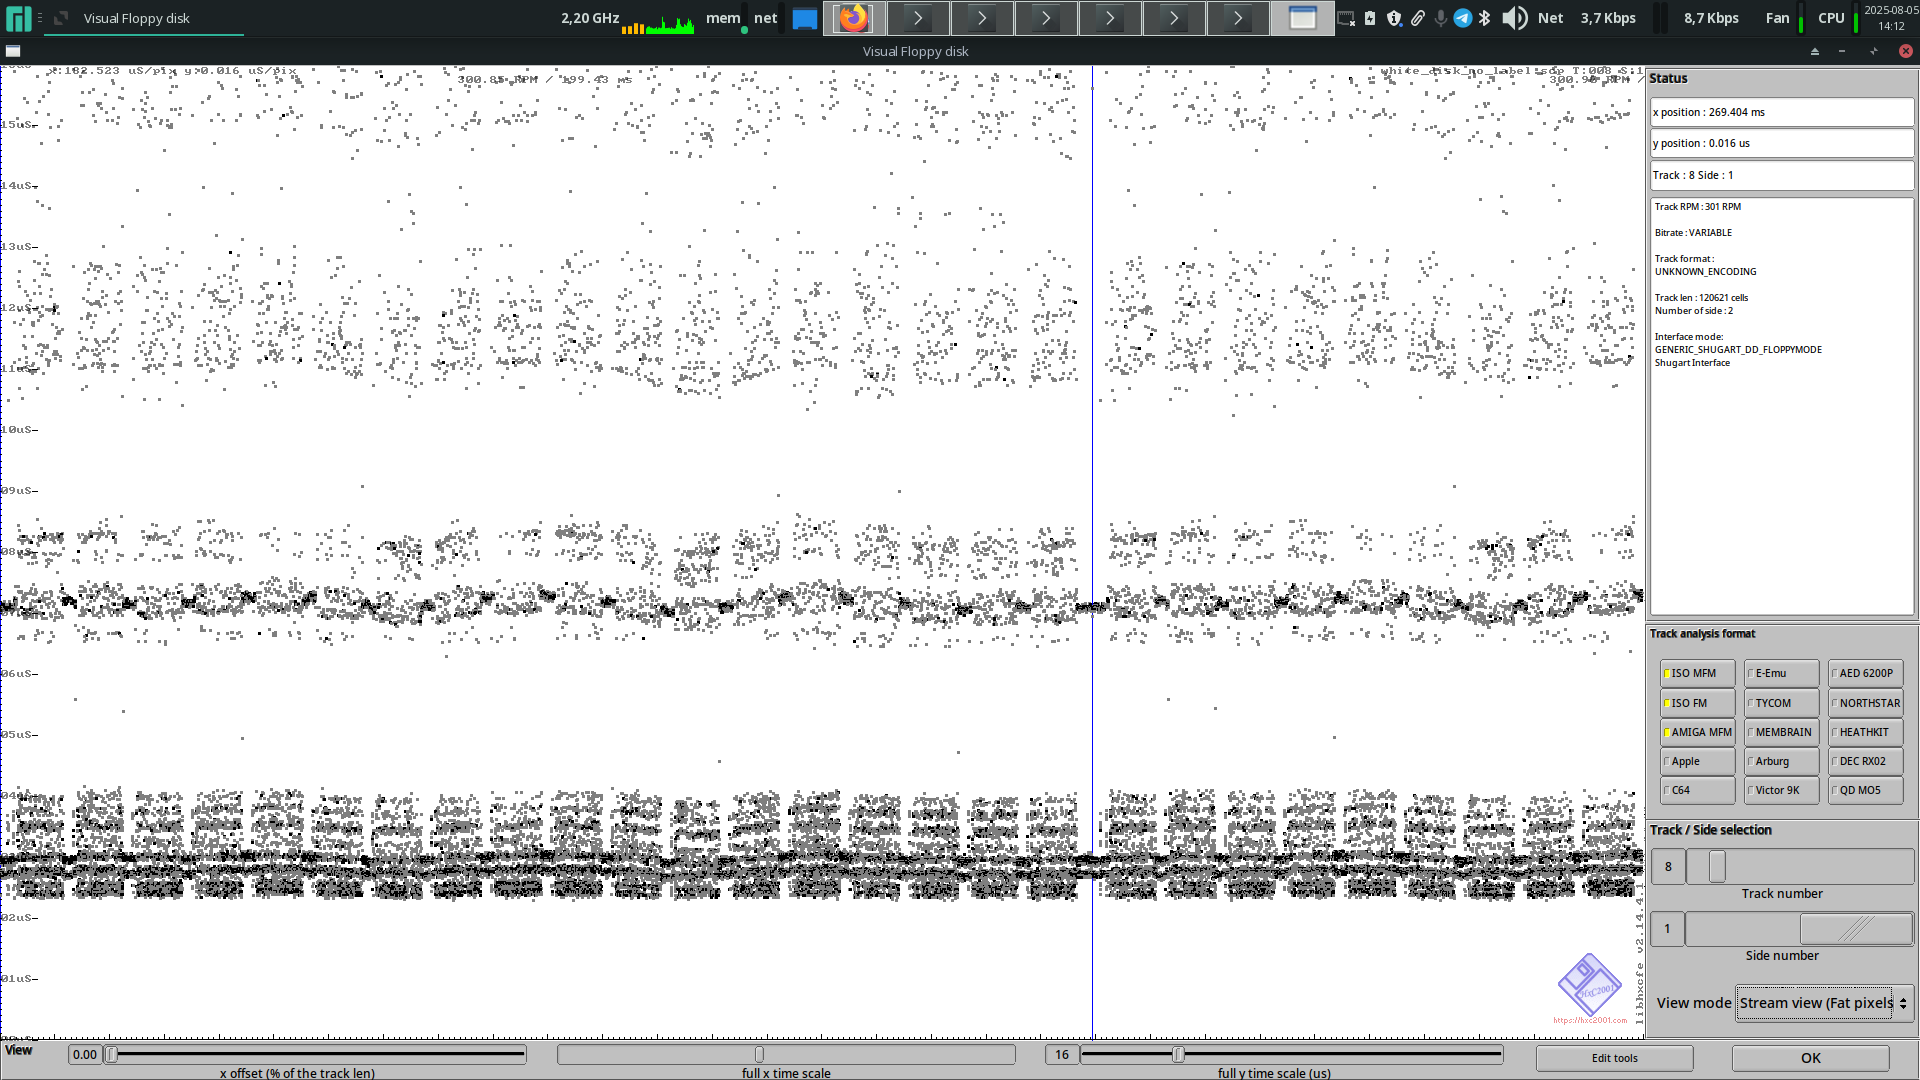Click the x offset value field 0.00

(85, 1054)
